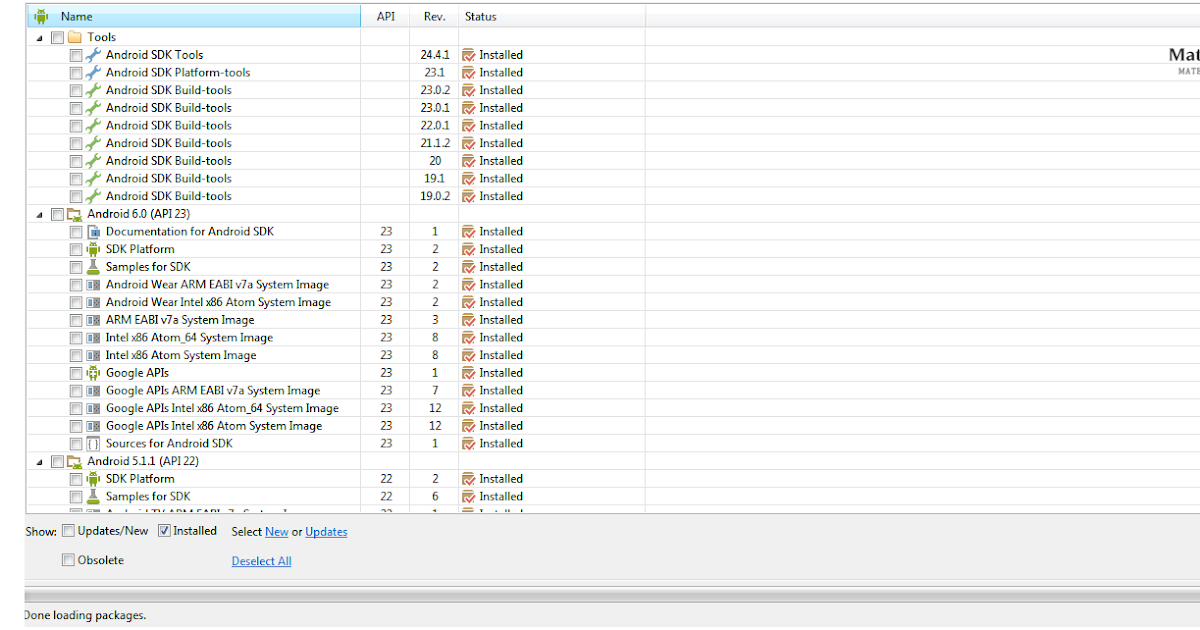Collapse the Android 5.1.1 (API 22) group
This screenshot has height=630, width=1200.
coord(41,462)
